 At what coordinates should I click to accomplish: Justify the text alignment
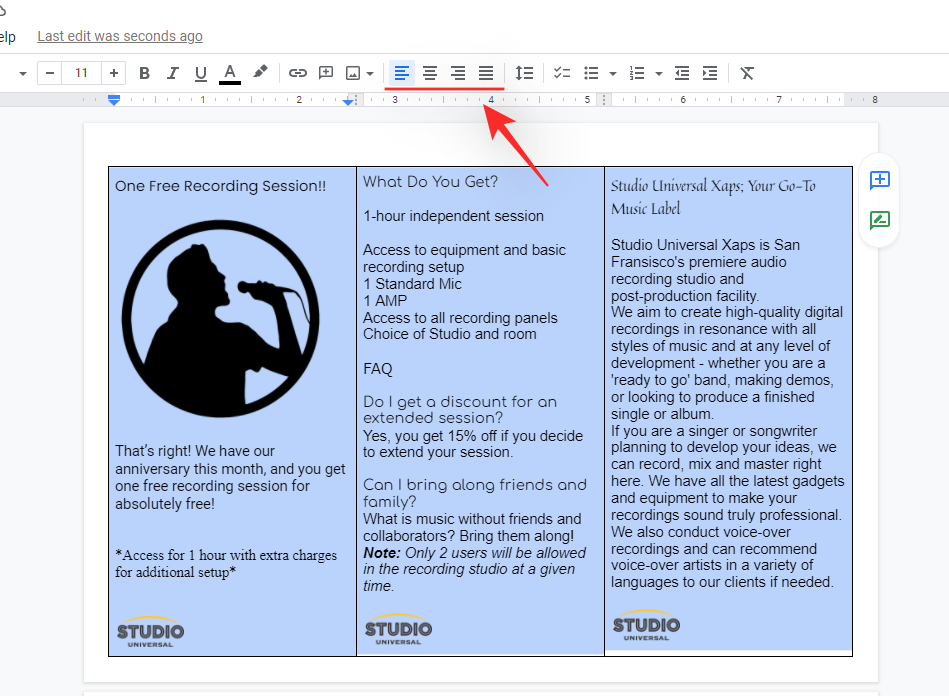click(x=486, y=73)
